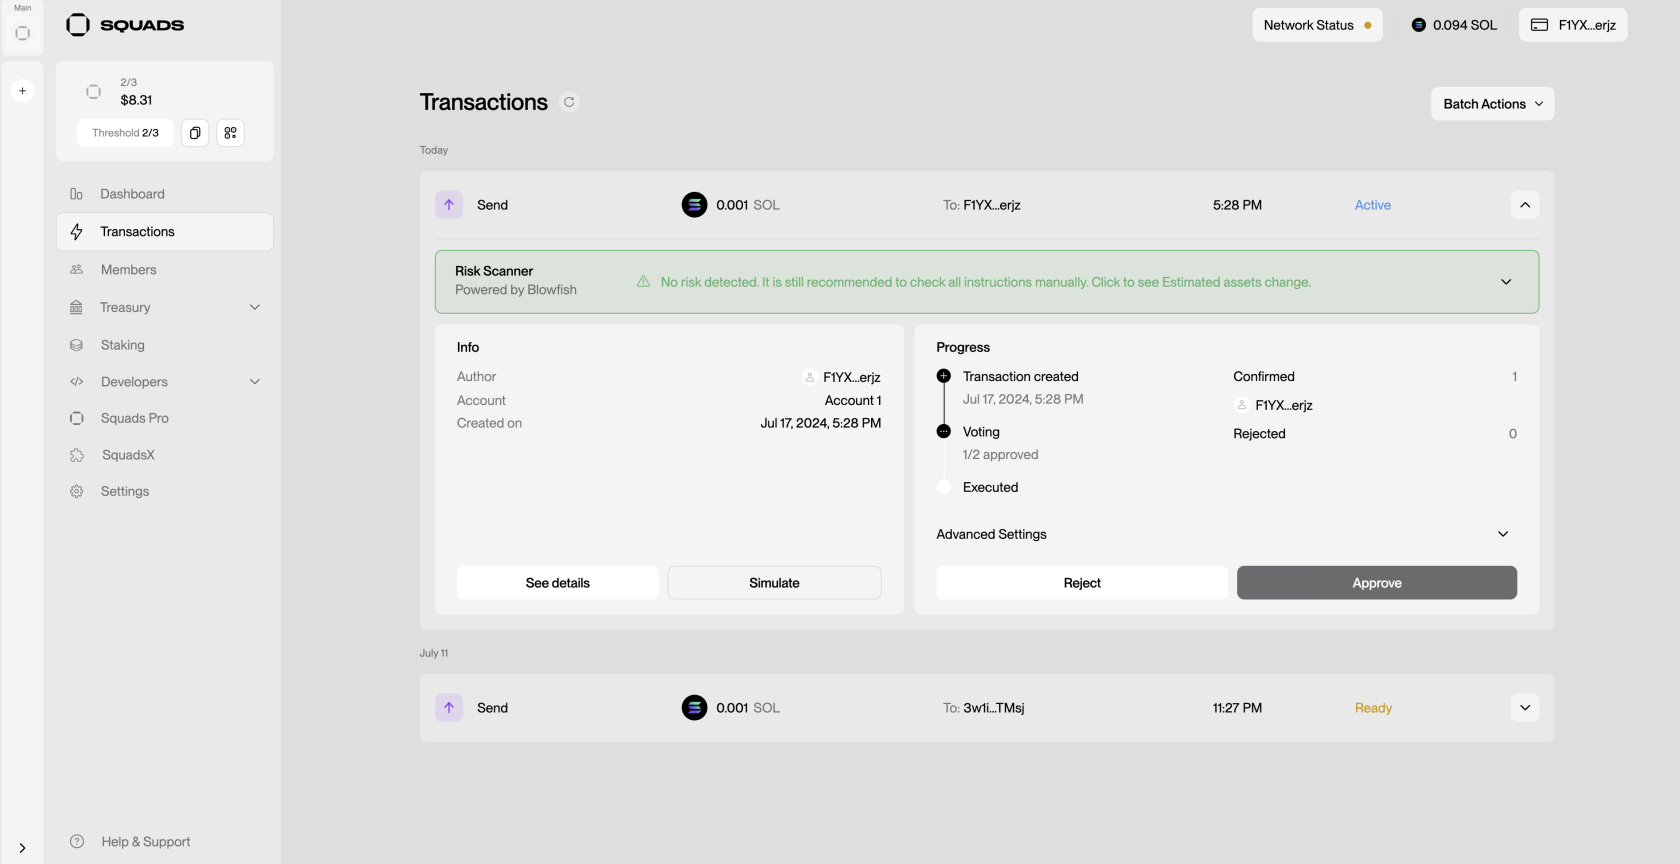Click the Squads logo in header
The height and width of the screenshot is (864, 1680).
pyautogui.click(x=125, y=25)
